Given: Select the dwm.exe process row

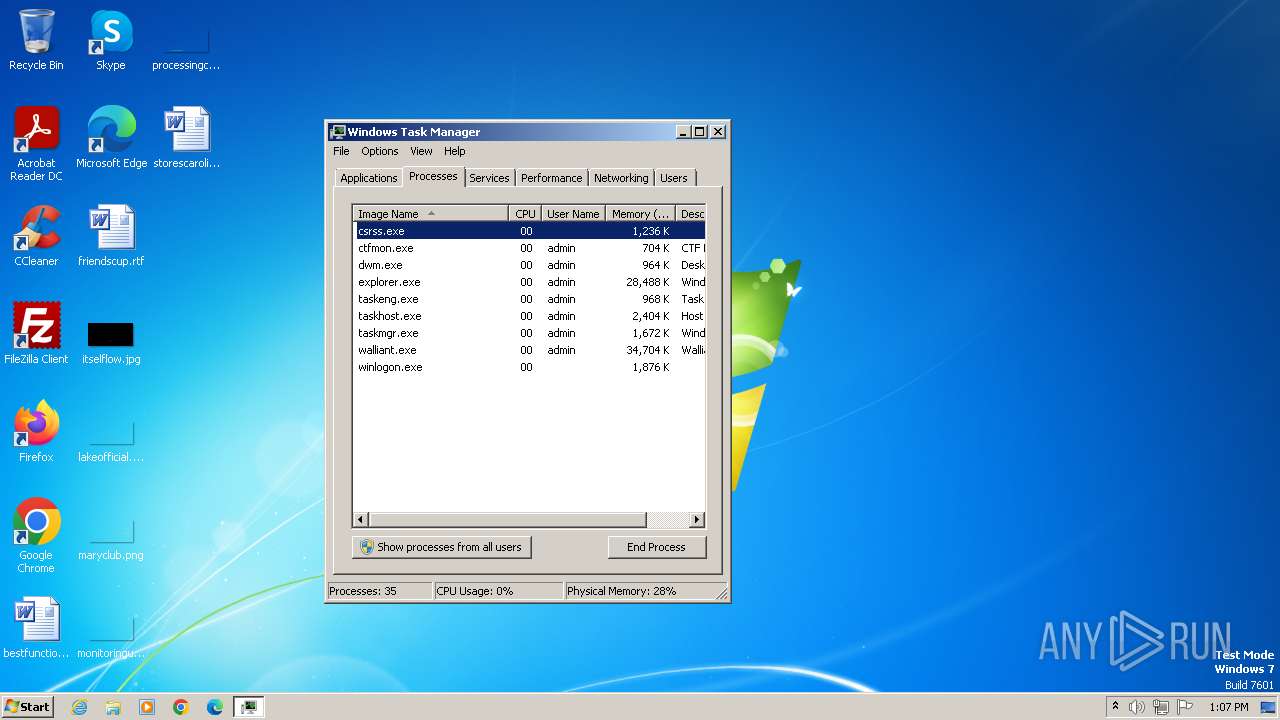Looking at the screenshot, I should click(x=529, y=265).
